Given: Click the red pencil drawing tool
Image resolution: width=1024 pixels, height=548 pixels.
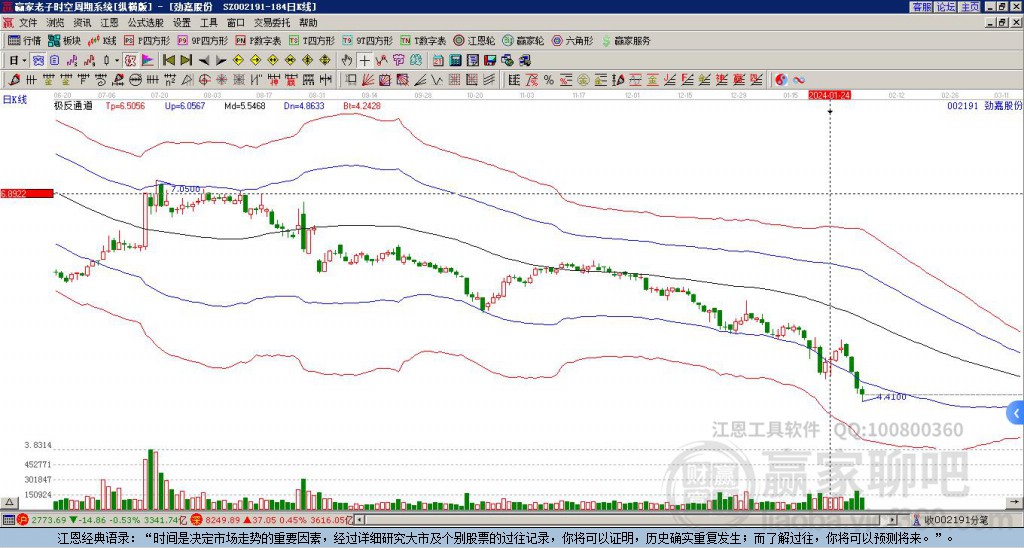Looking at the screenshot, I should (14, 80).
